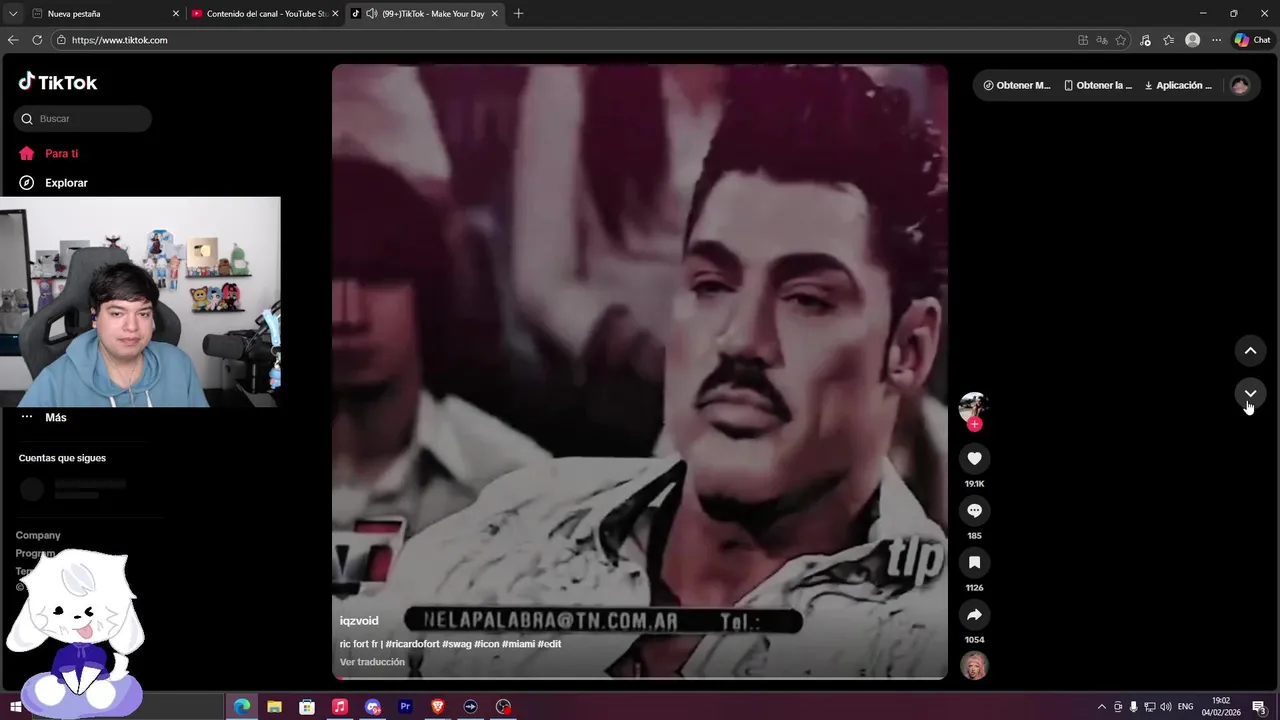This screenshot has height=720, width=1280.
Task: Open iqzvoid's avatar beside the video
Action: (x=973, y=407)
